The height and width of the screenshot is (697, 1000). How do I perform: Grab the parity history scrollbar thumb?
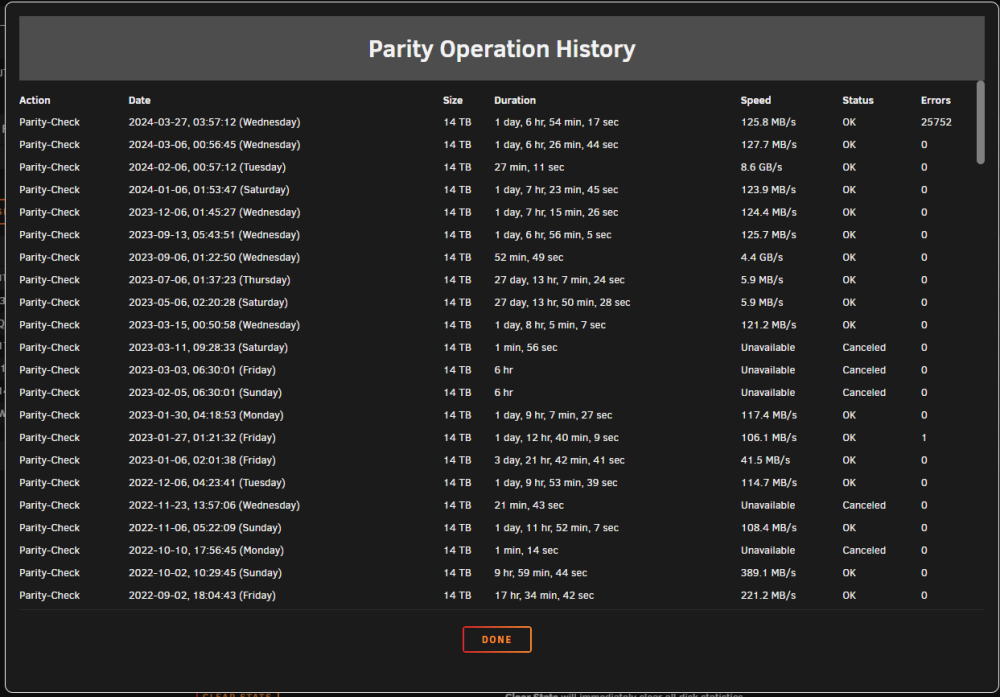[x=980, y=122]
